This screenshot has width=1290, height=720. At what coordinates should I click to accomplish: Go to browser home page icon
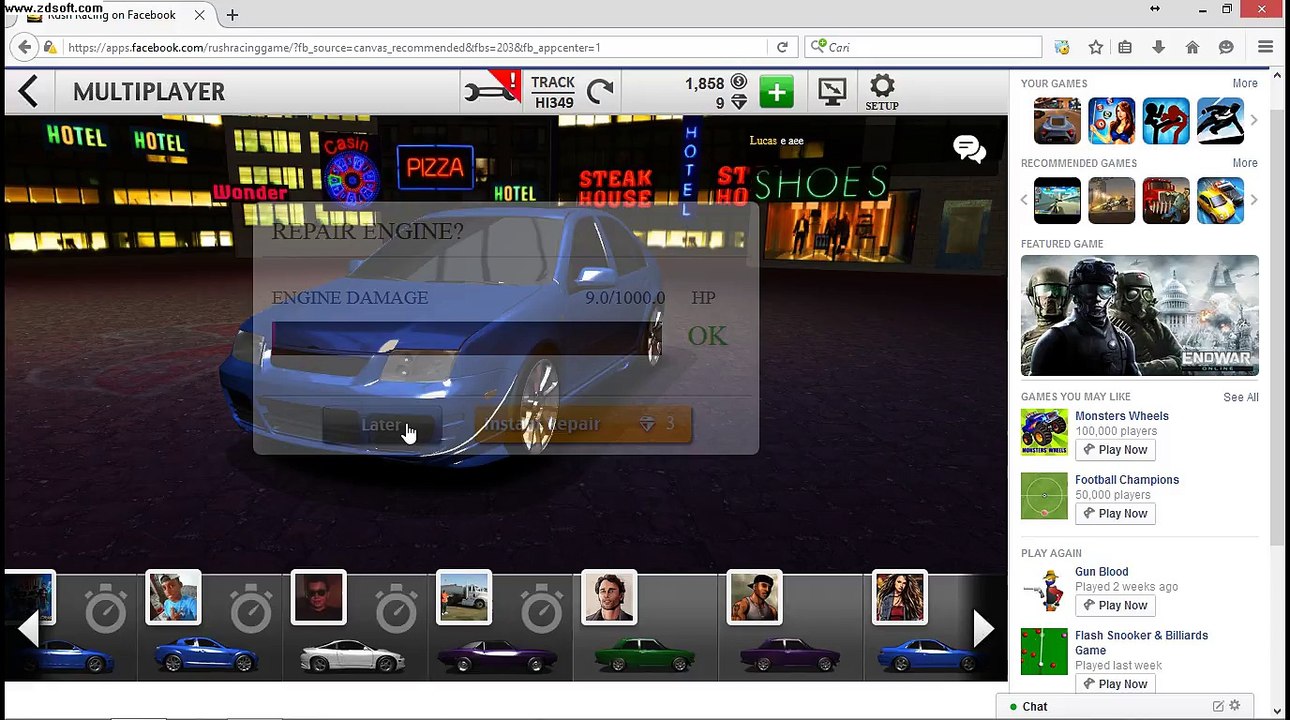point(1192,47)
